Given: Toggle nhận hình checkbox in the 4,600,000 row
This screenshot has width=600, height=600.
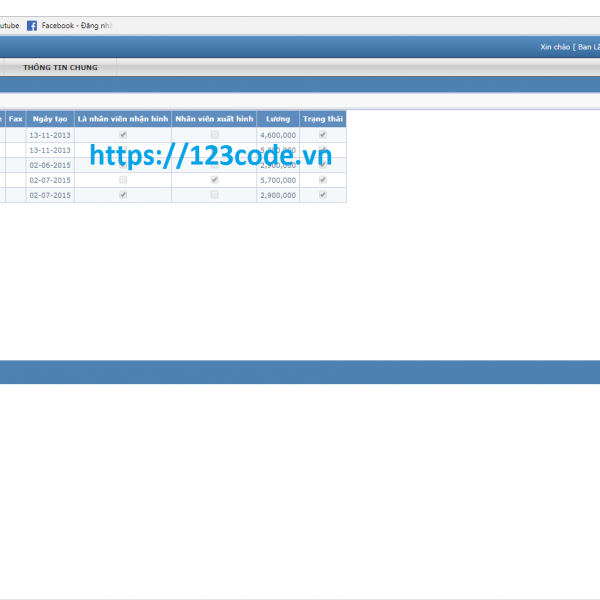Looking at the screenshot, I should coord(123,134).
